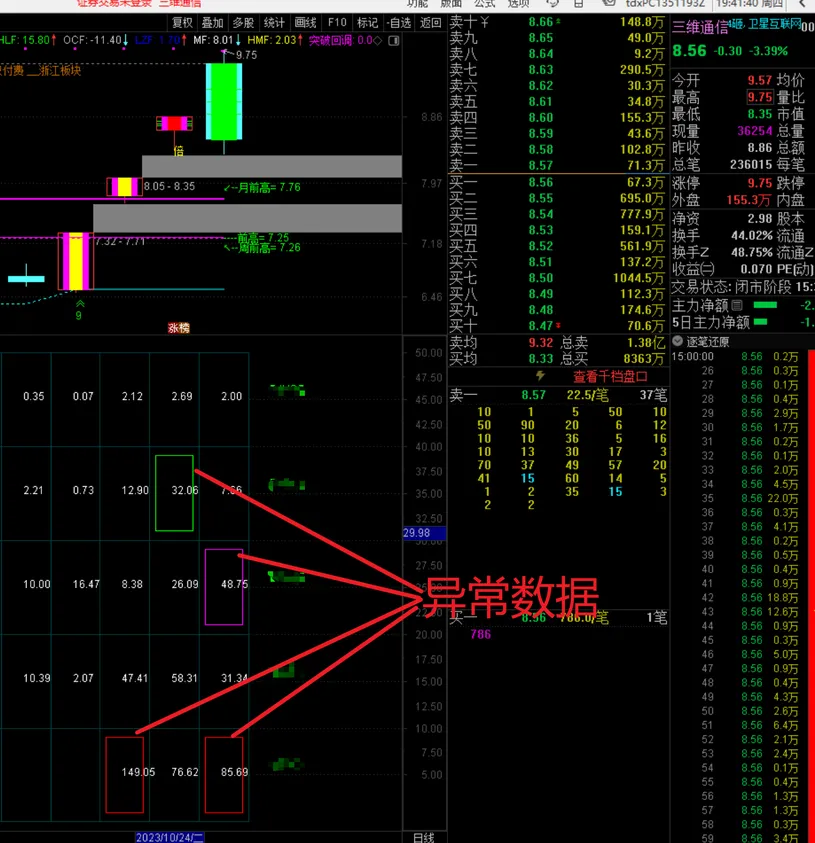The image size is (815, 843).
Task: Click the down arrow marker beside 买十 price
Action: click(x=558, y=326)
